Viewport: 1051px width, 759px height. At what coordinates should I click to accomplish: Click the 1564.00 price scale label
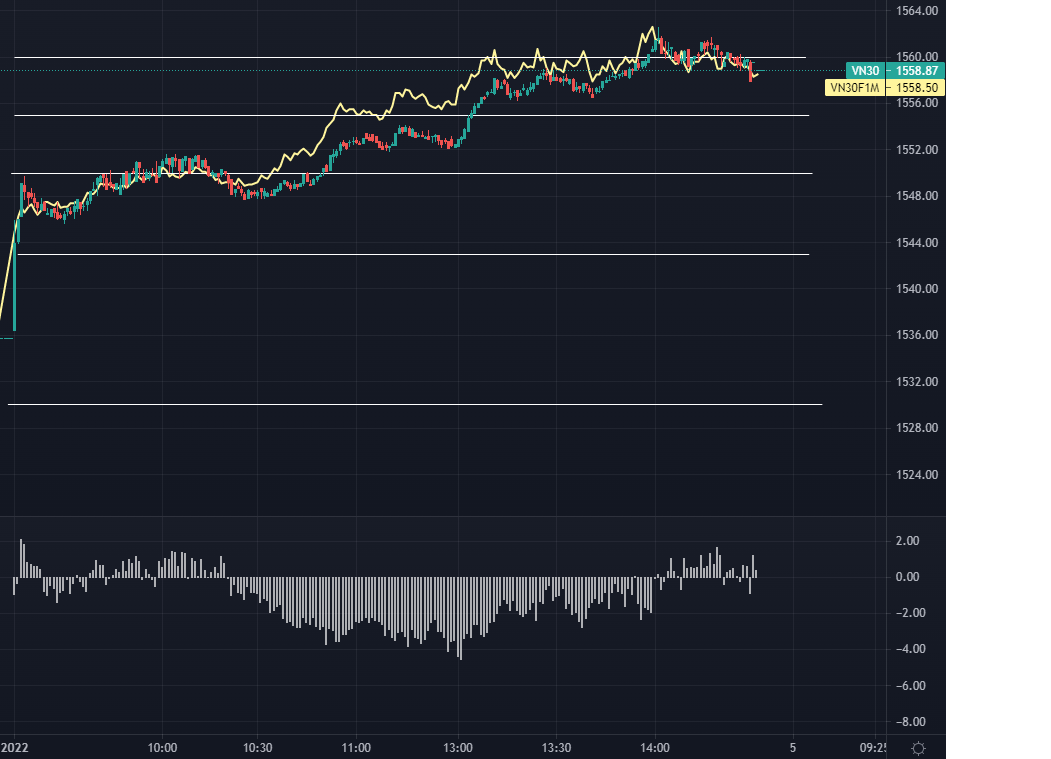(x=918, y=11)
